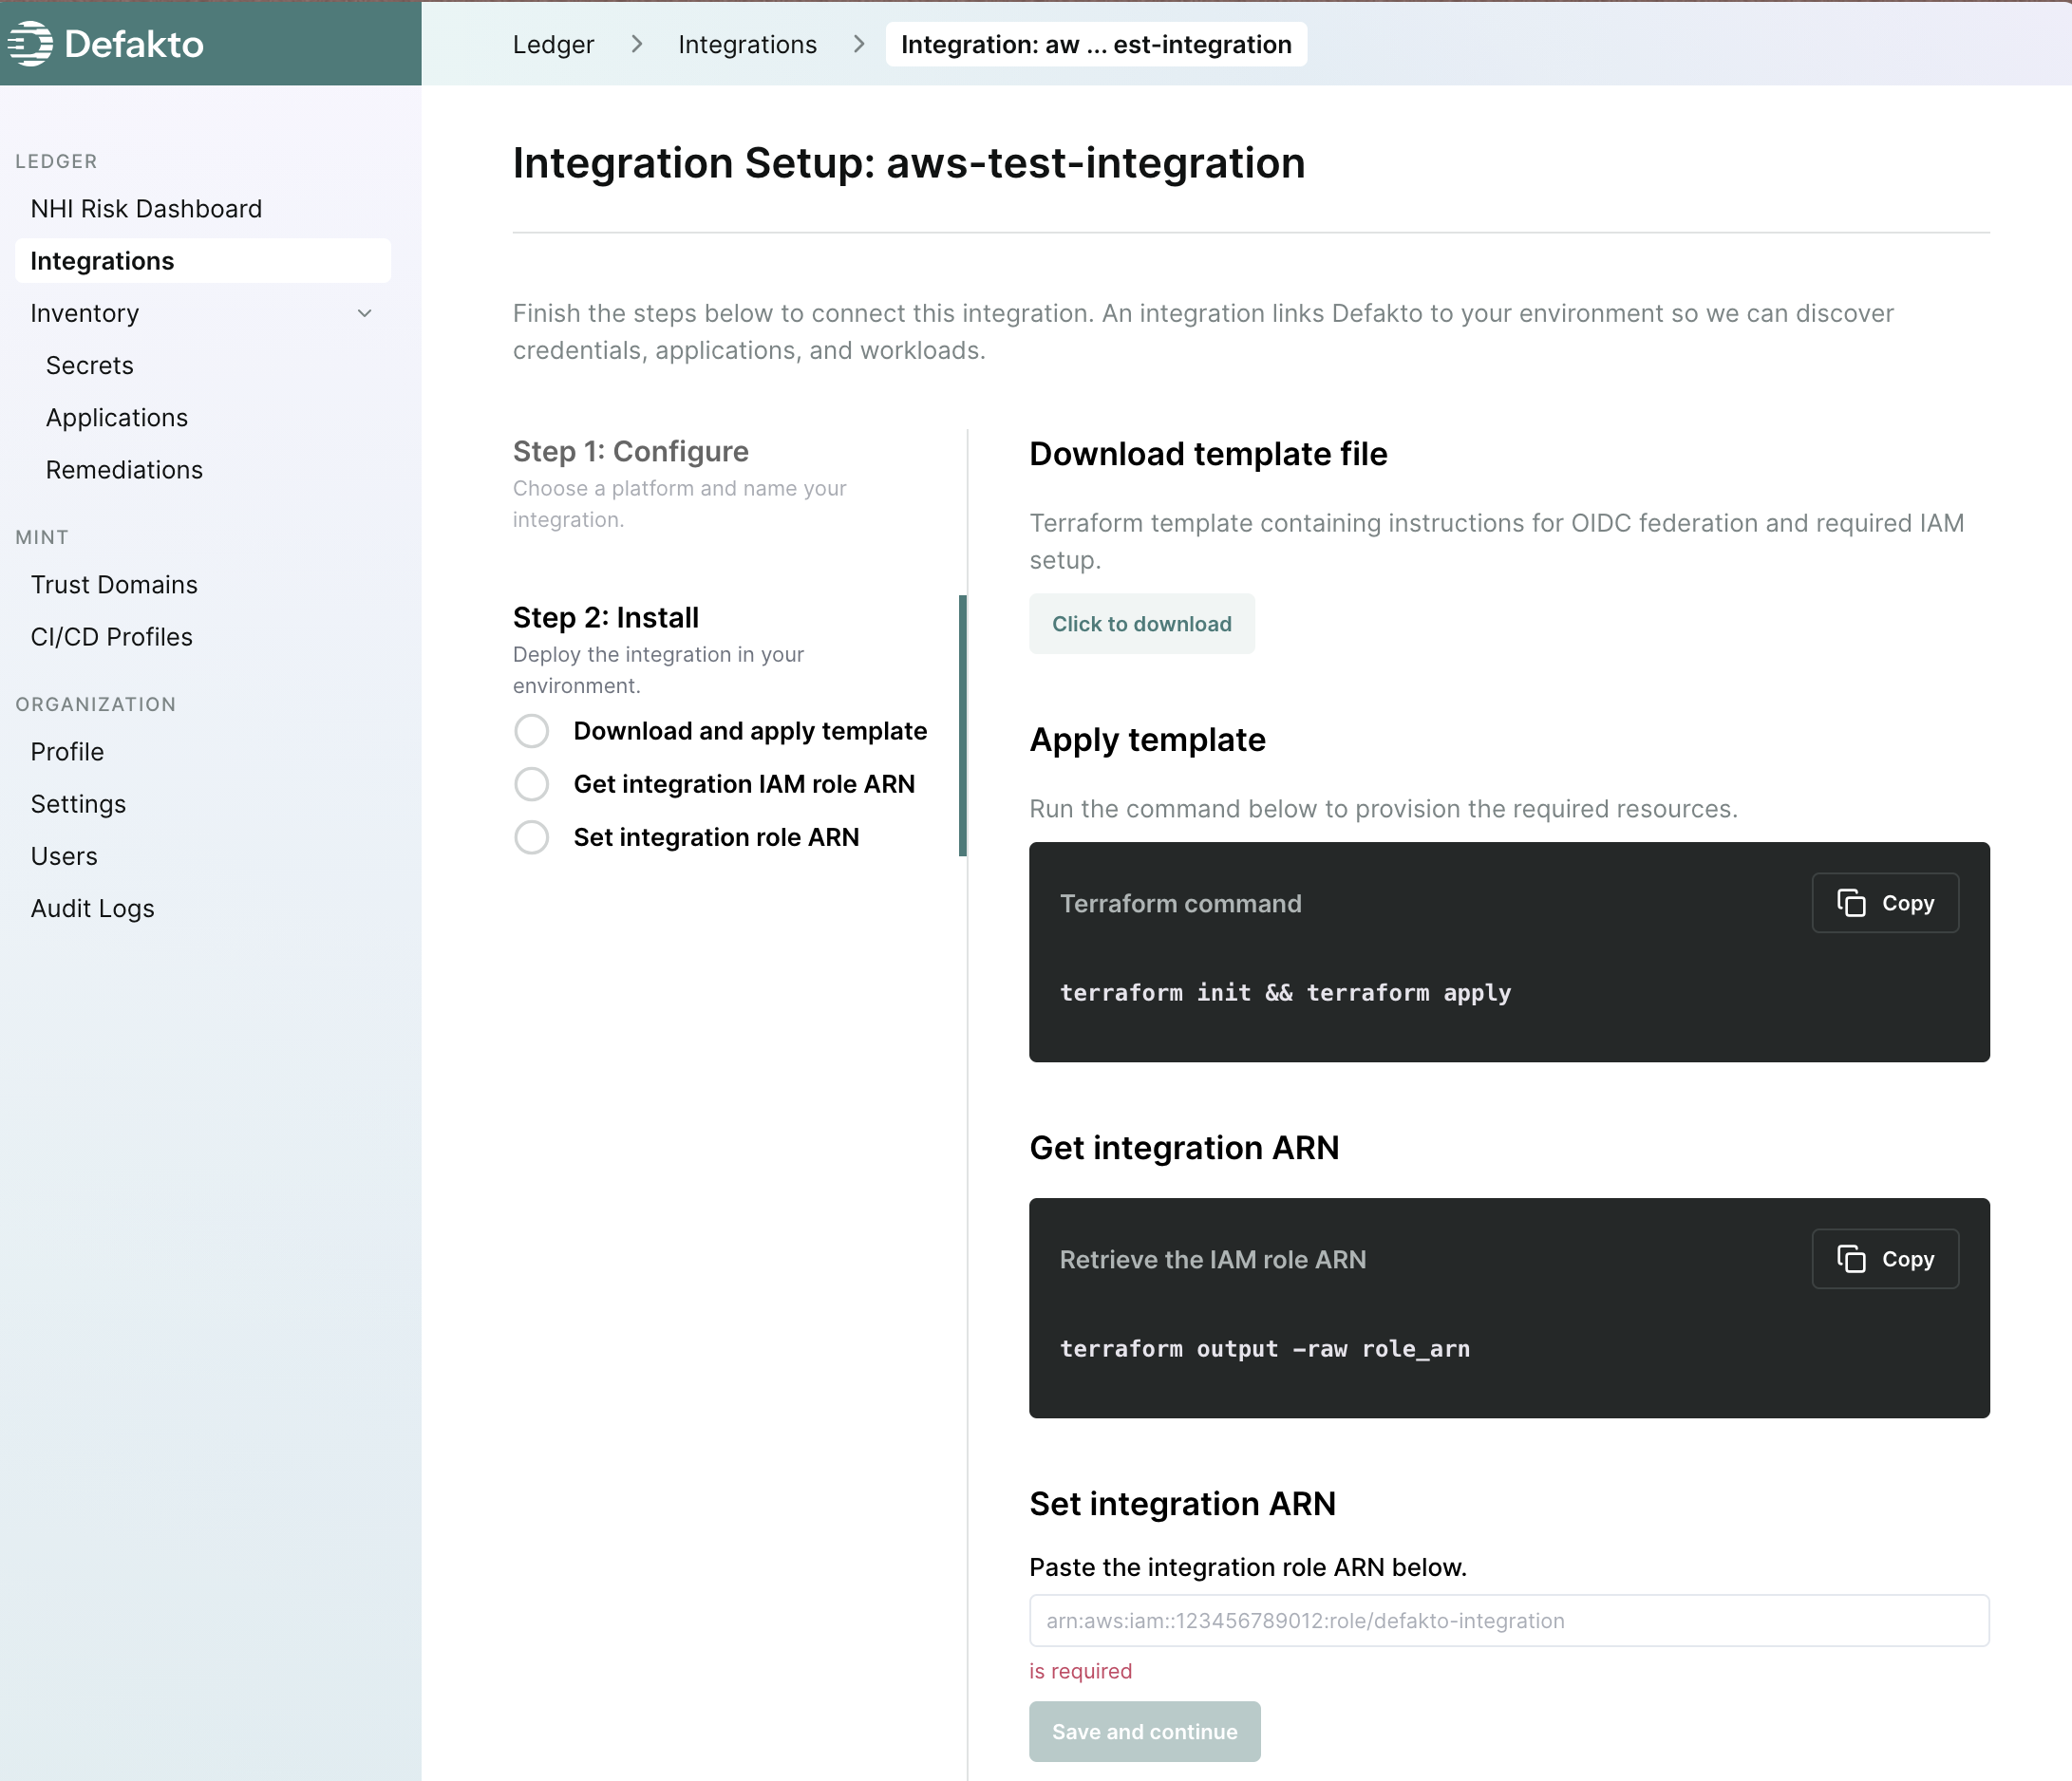Click the Ledger breadcrumb
The width and height of the screenshot is (2072, 1781).
pos(553,44)
